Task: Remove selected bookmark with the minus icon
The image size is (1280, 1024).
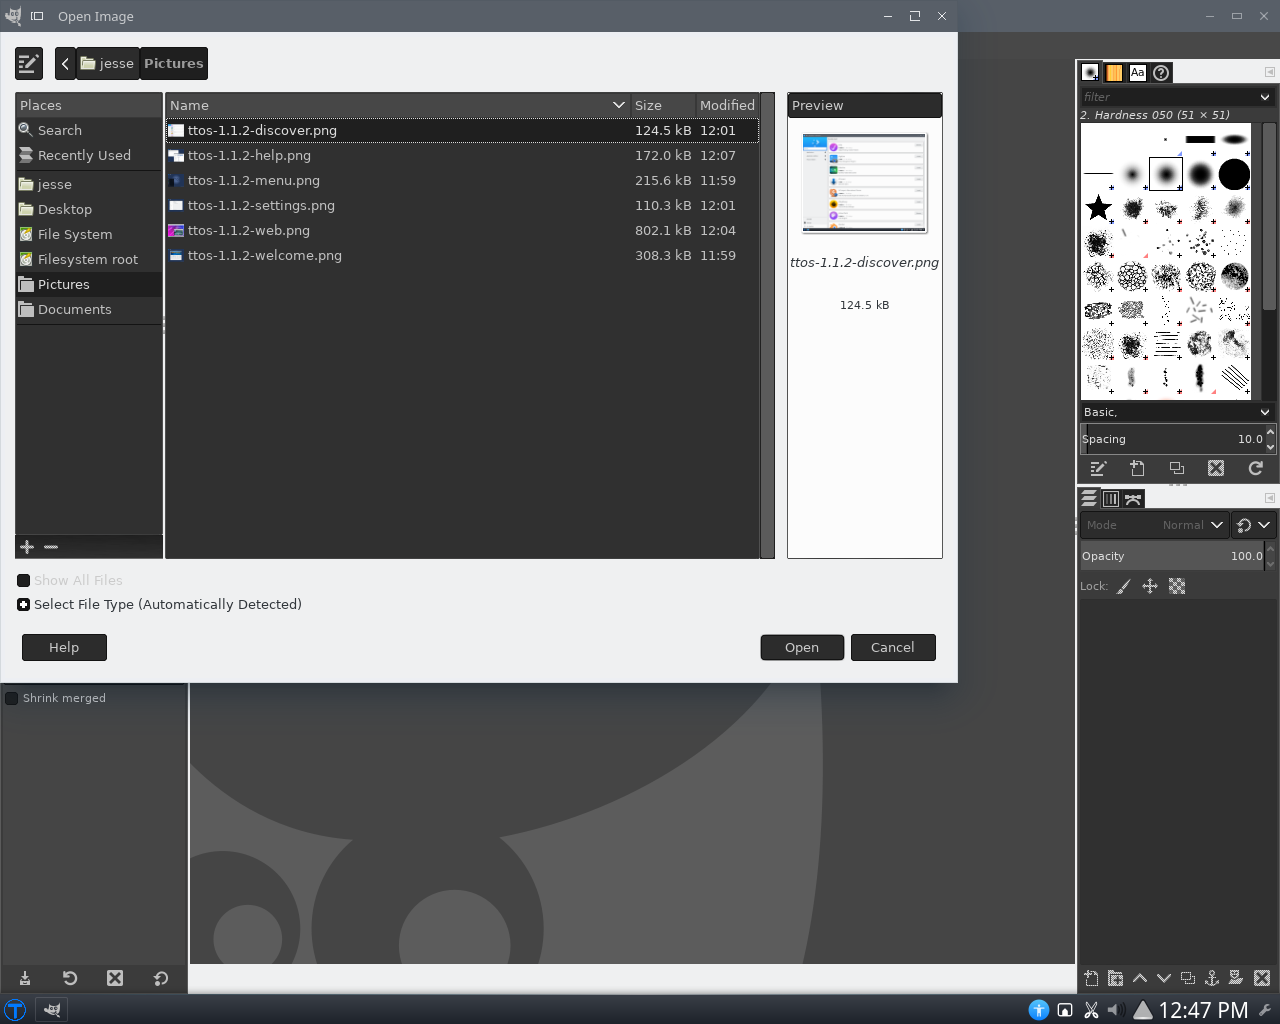Action: tap(51, 547)
